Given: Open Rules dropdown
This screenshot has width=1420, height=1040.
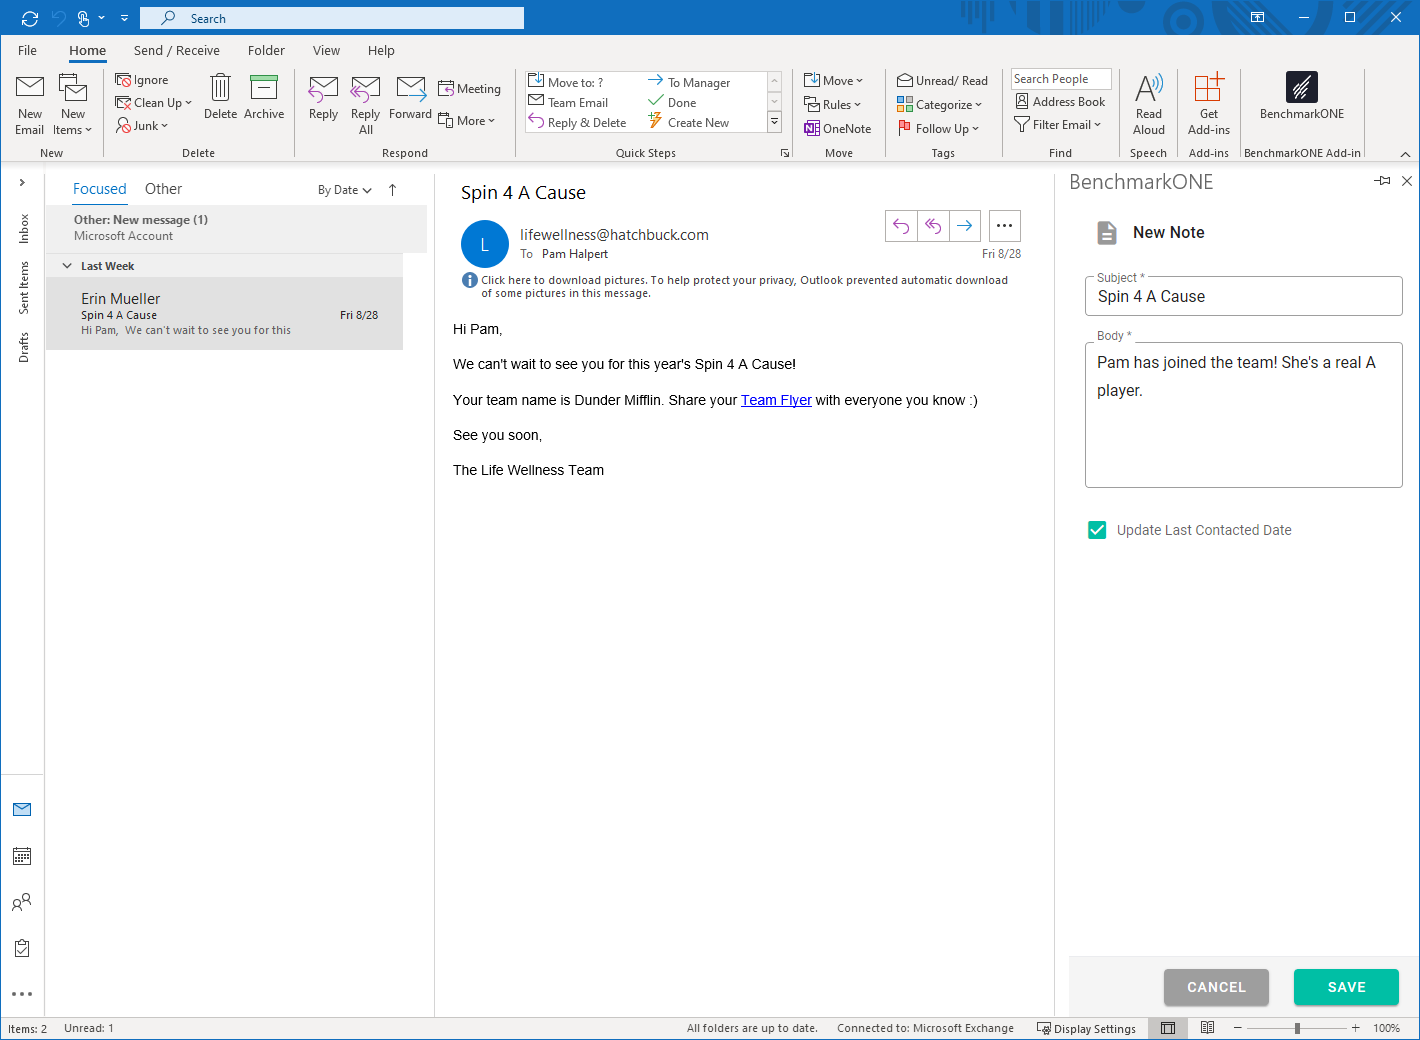Looking at the screenshot, I should [x=832, y=105].
